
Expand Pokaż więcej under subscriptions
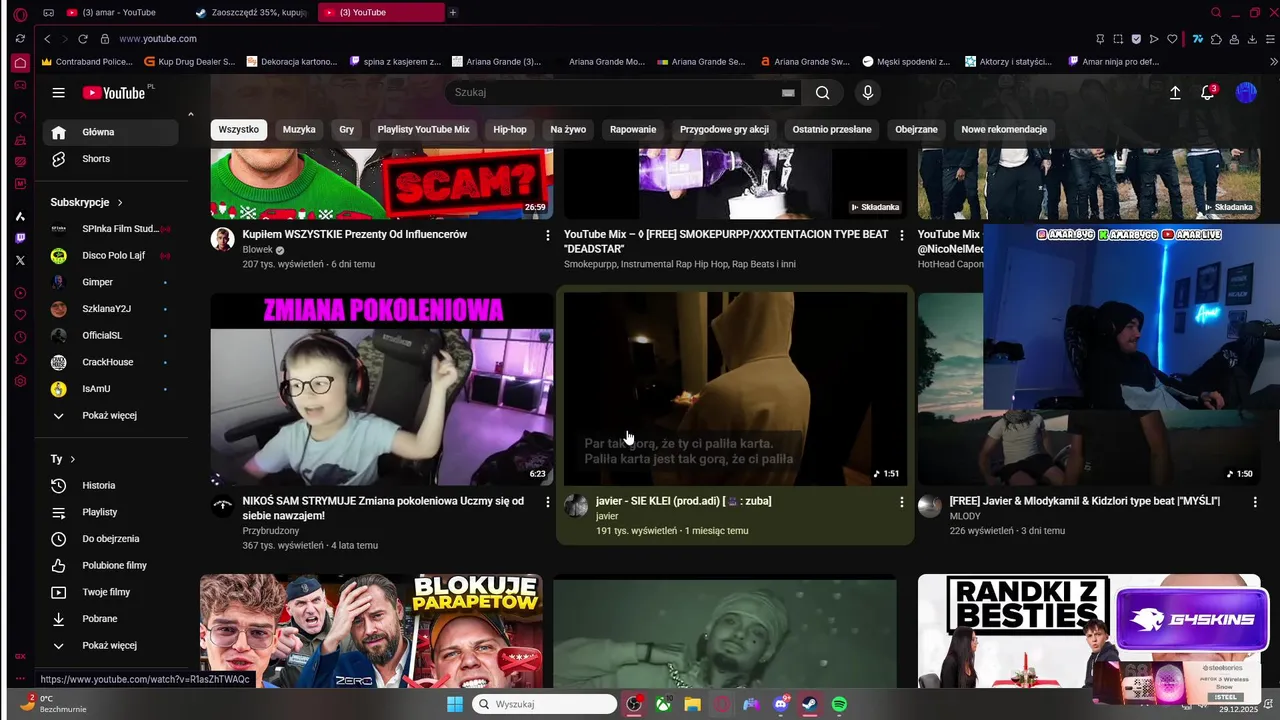(x=110, y=416)
